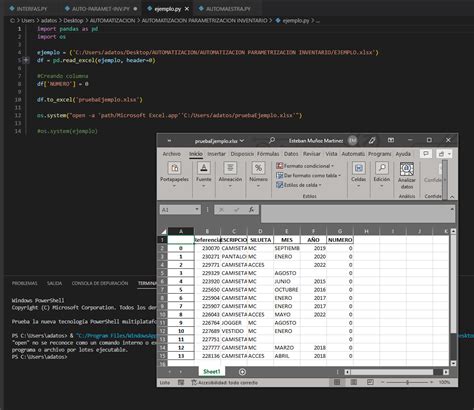The image size is (474, 410).
Task: Open the Portapapeles clipboard group in Excel
Action: [174, 175]
